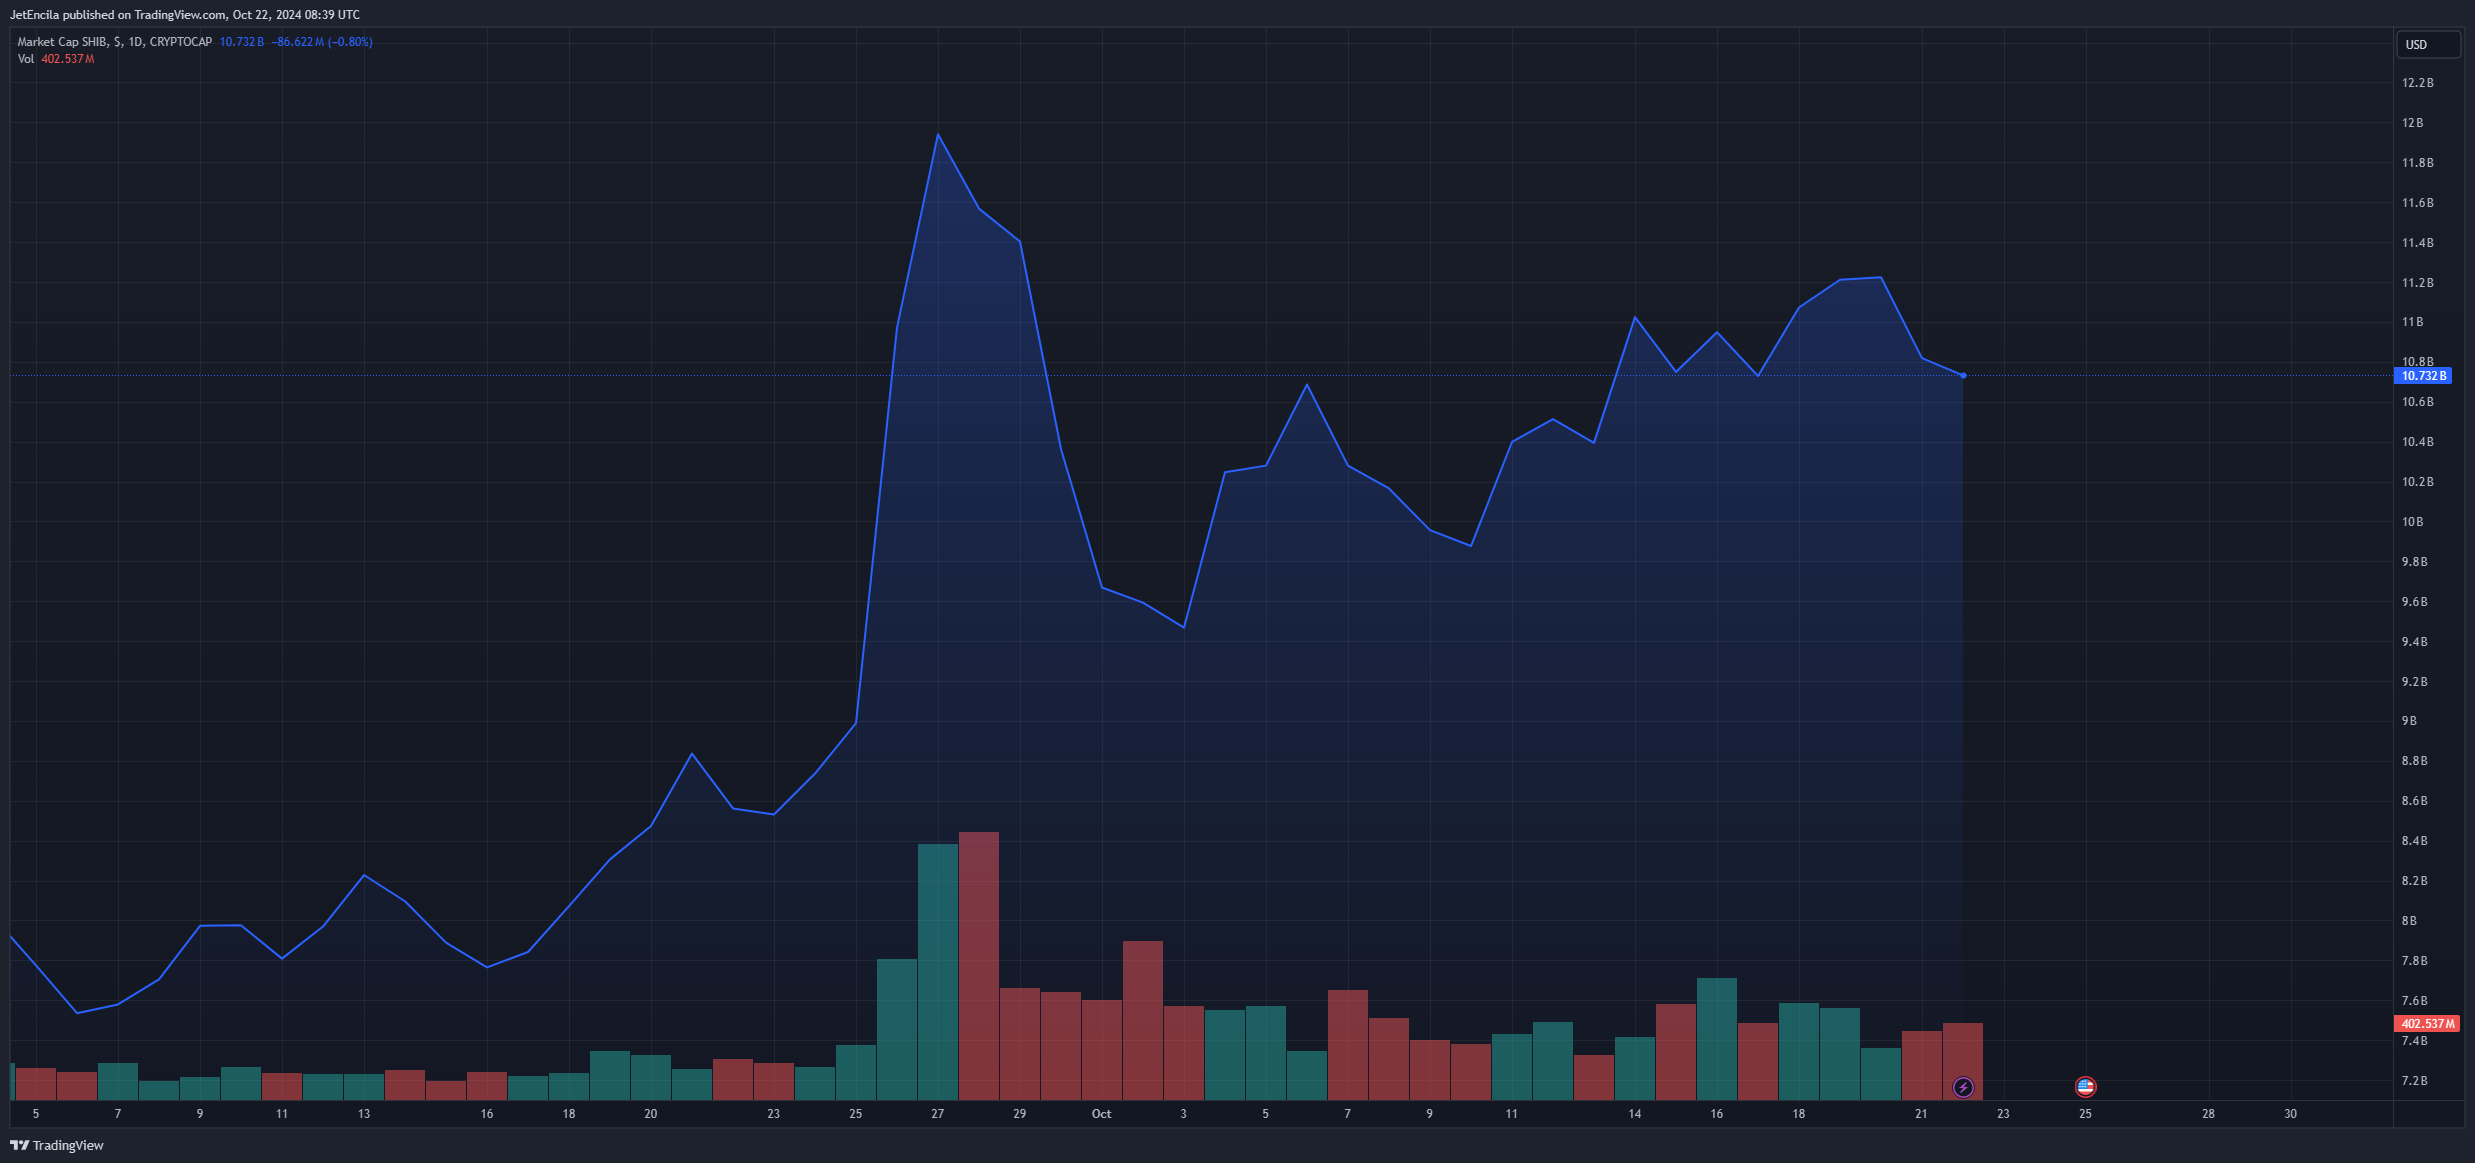
Task: Click the tallest green volume bar
Action: 937,970
